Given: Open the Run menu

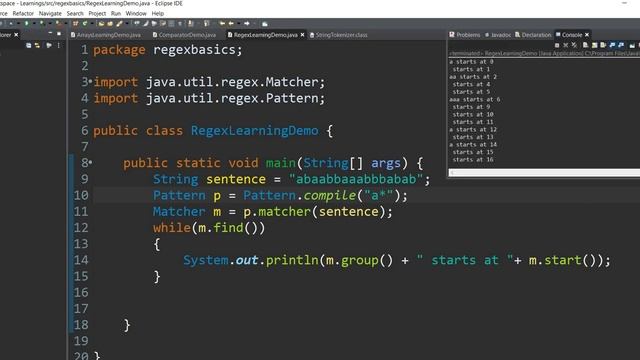Looking at the screenshot, I should [116, 13].
